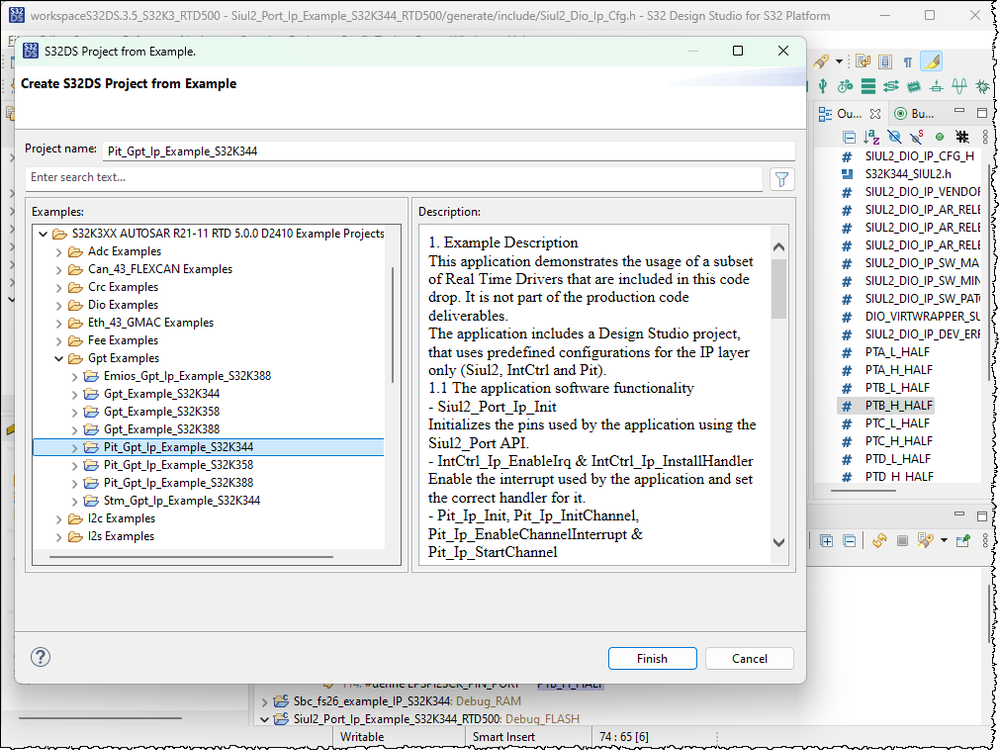Switch to the tab beside Outline
Viewport: 999px width, 753px height.
(x=918, y=113)
